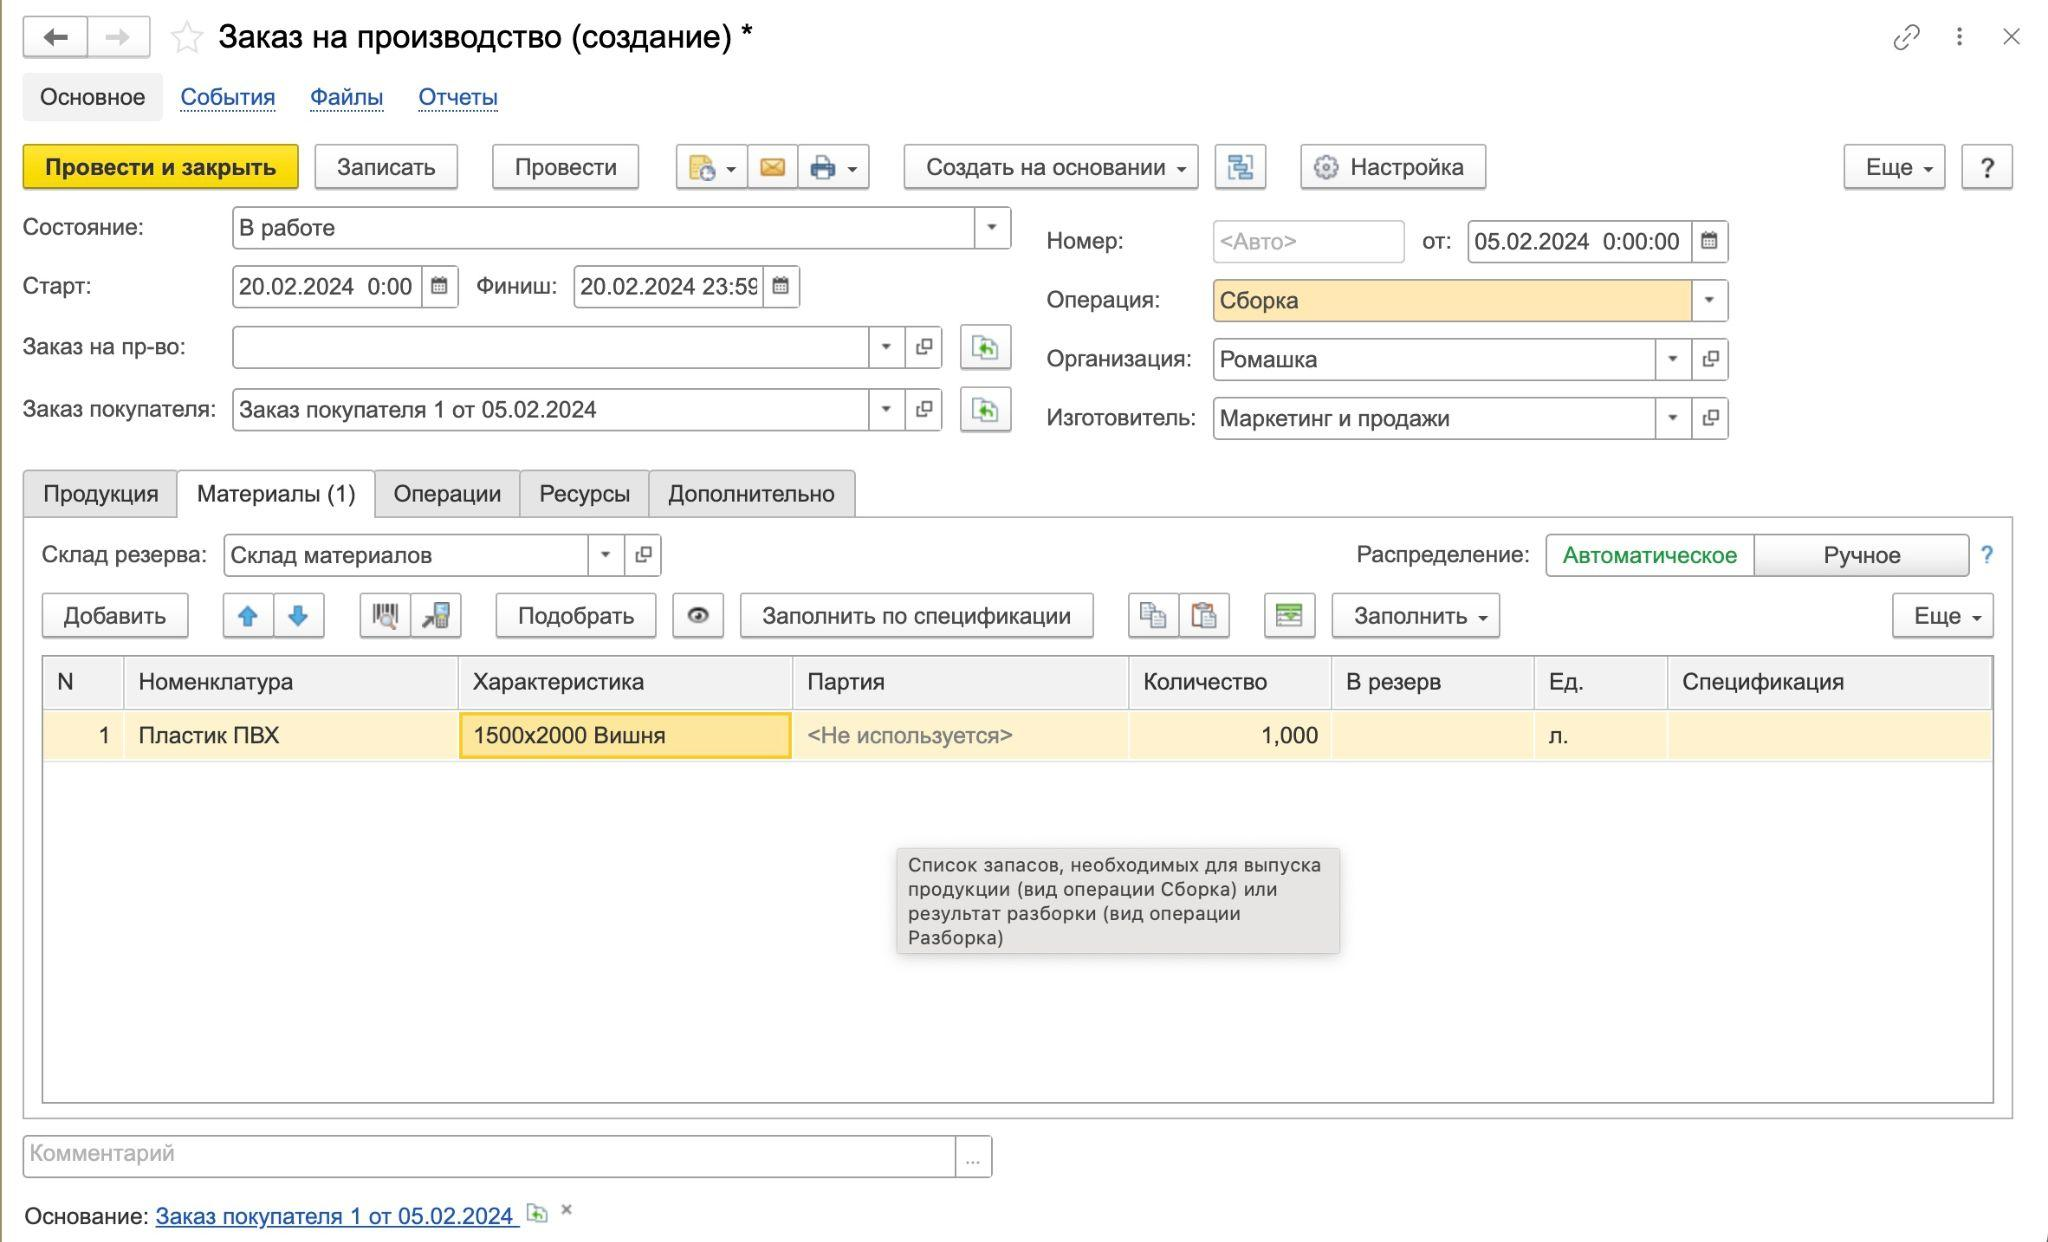The image size is (2048, 1242).
Task: Open the Ресурсы tab
Action: pyautogui.click(x=584, y=494)
